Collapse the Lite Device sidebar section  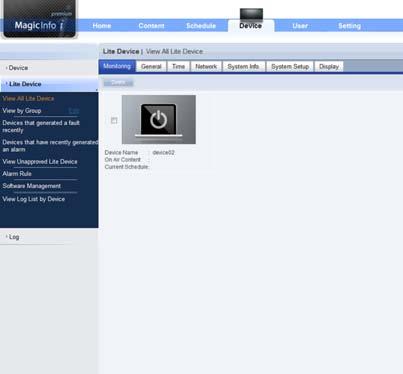[49, 84]
